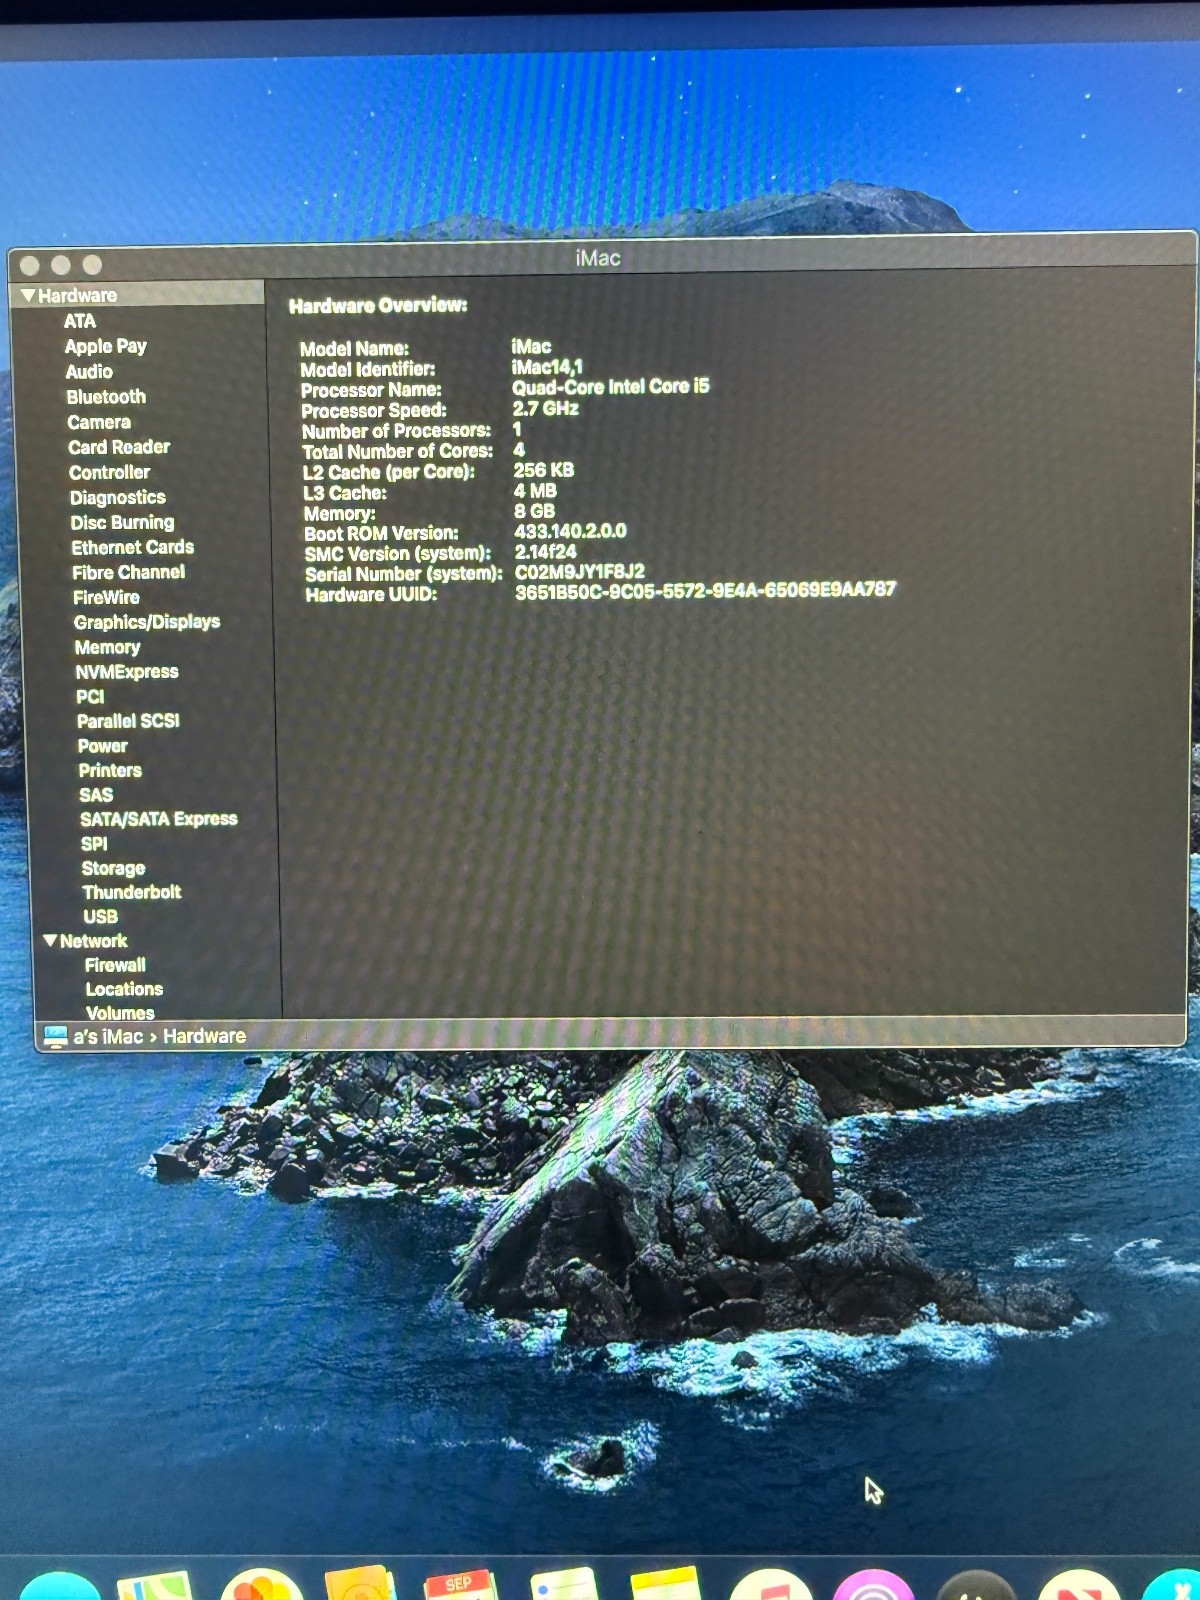Open the Controller entry
Image resolution: width=1200 pixels, height=1600 pixels.
point(109,472)
